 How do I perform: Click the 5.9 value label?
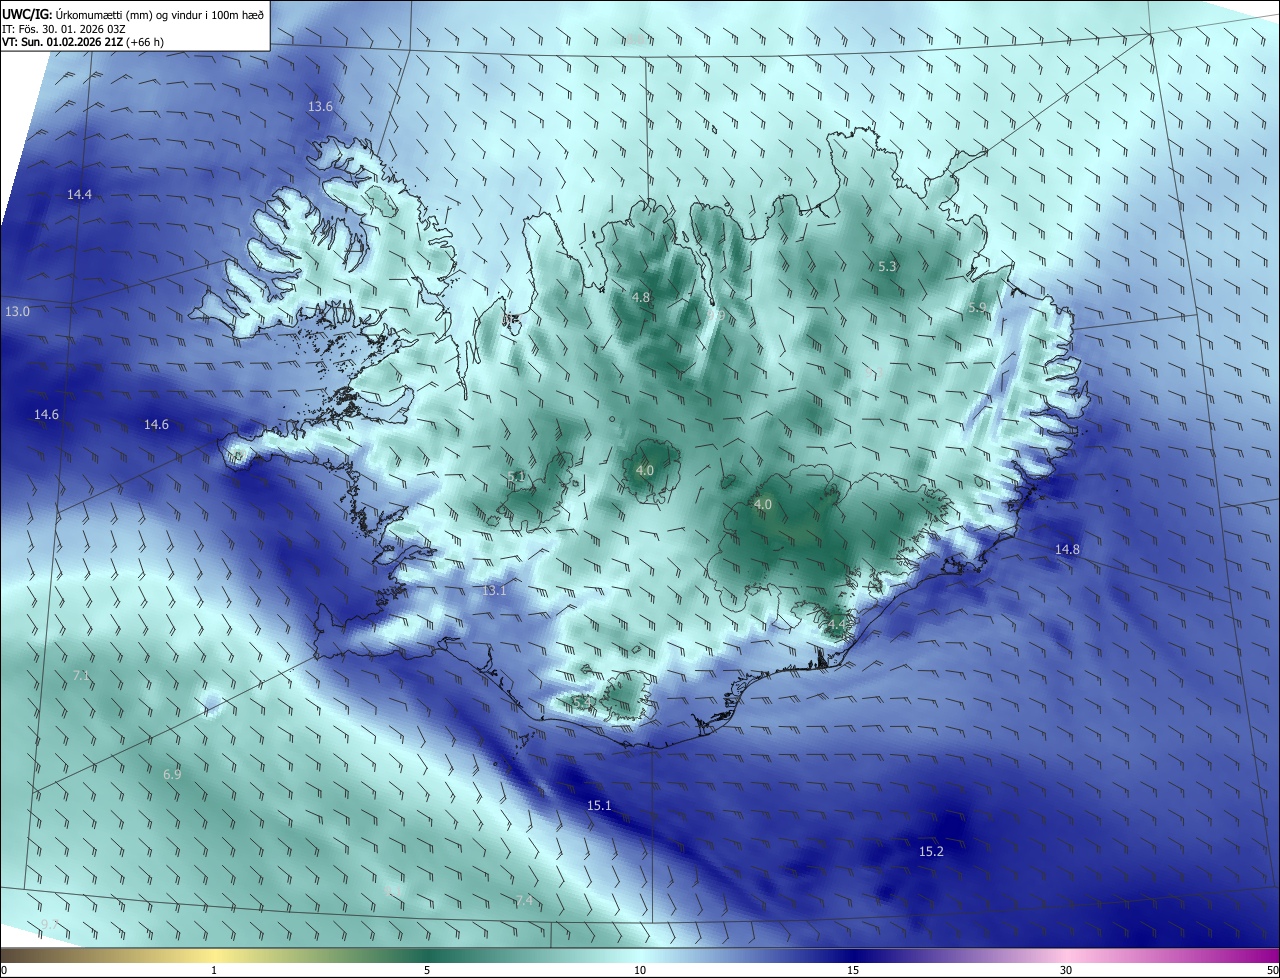pyautogui.click(x=978, y=308)
